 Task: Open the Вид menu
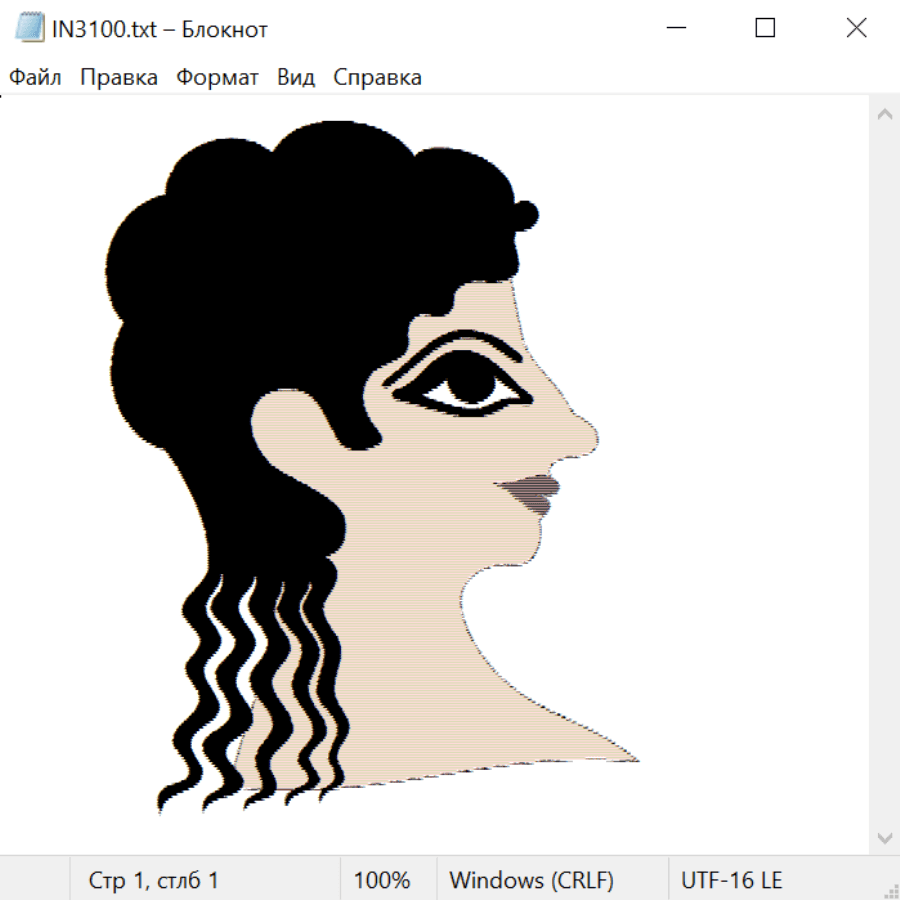point(296,78)
